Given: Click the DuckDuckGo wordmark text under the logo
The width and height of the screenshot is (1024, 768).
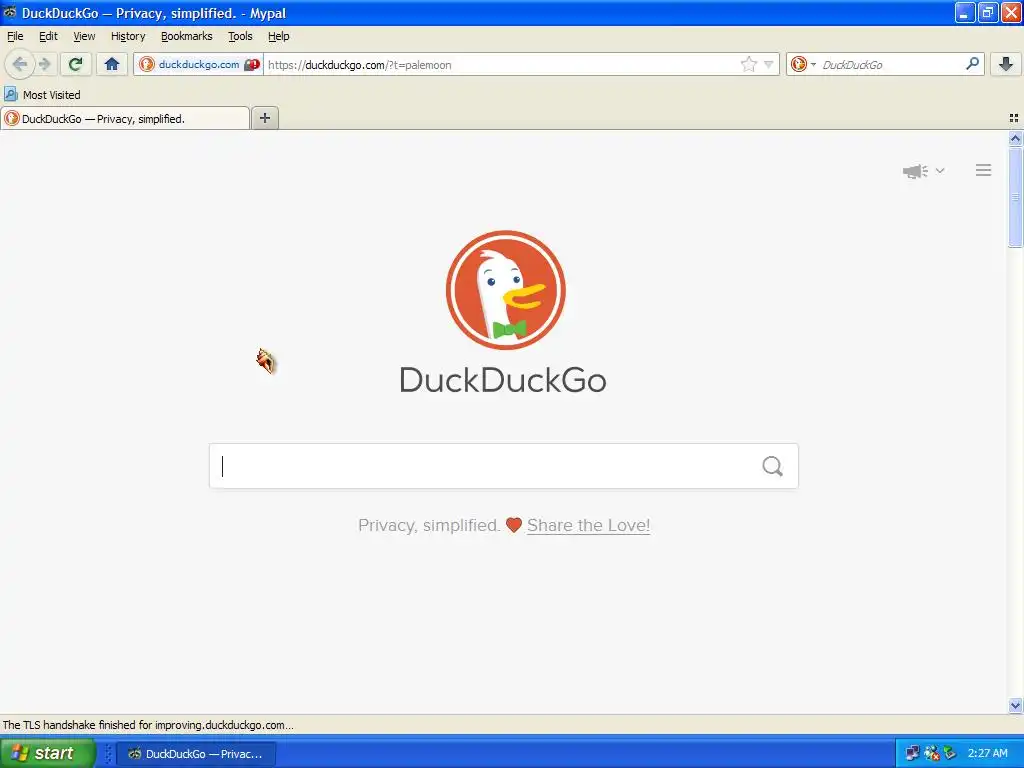Looking at the screenshot, I should pyautogui.click(x=503, y=380).
